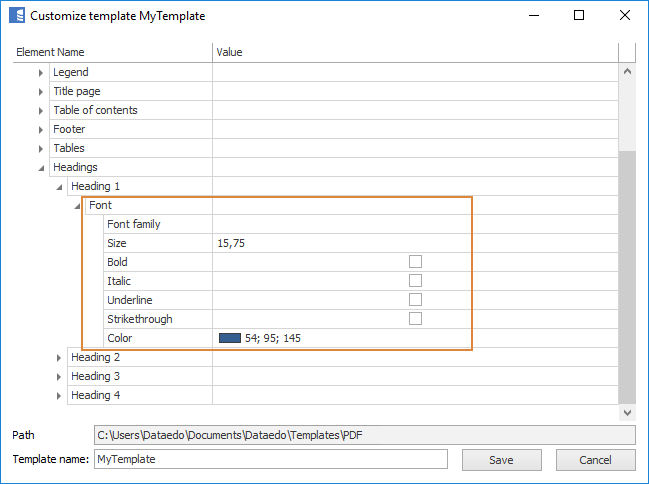This screenshot has height=484, width=649.
Task: Click the blue Color swatch
Action: (229, 338)
